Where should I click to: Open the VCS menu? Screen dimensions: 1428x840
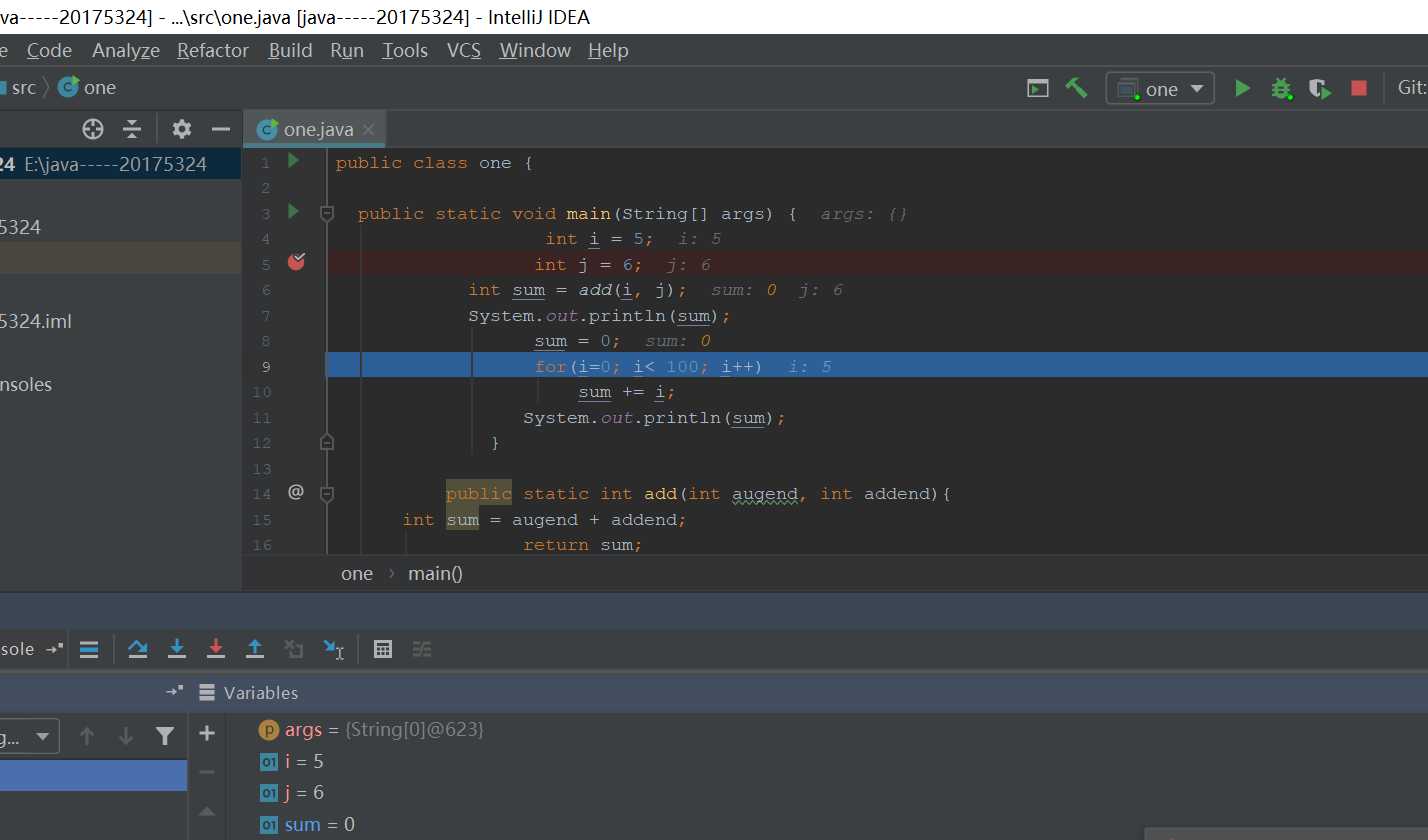pyautogui.click(x=464, y=50)
